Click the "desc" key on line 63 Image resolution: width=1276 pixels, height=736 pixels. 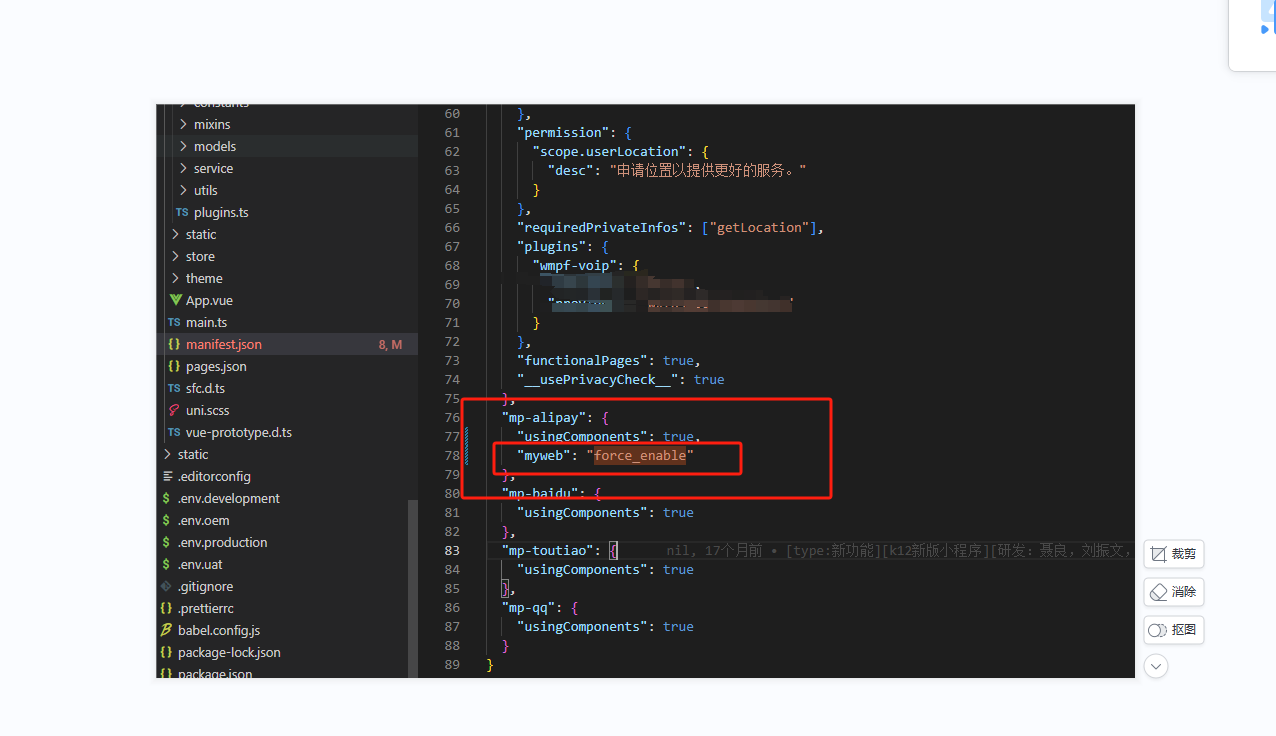(572, 170)
